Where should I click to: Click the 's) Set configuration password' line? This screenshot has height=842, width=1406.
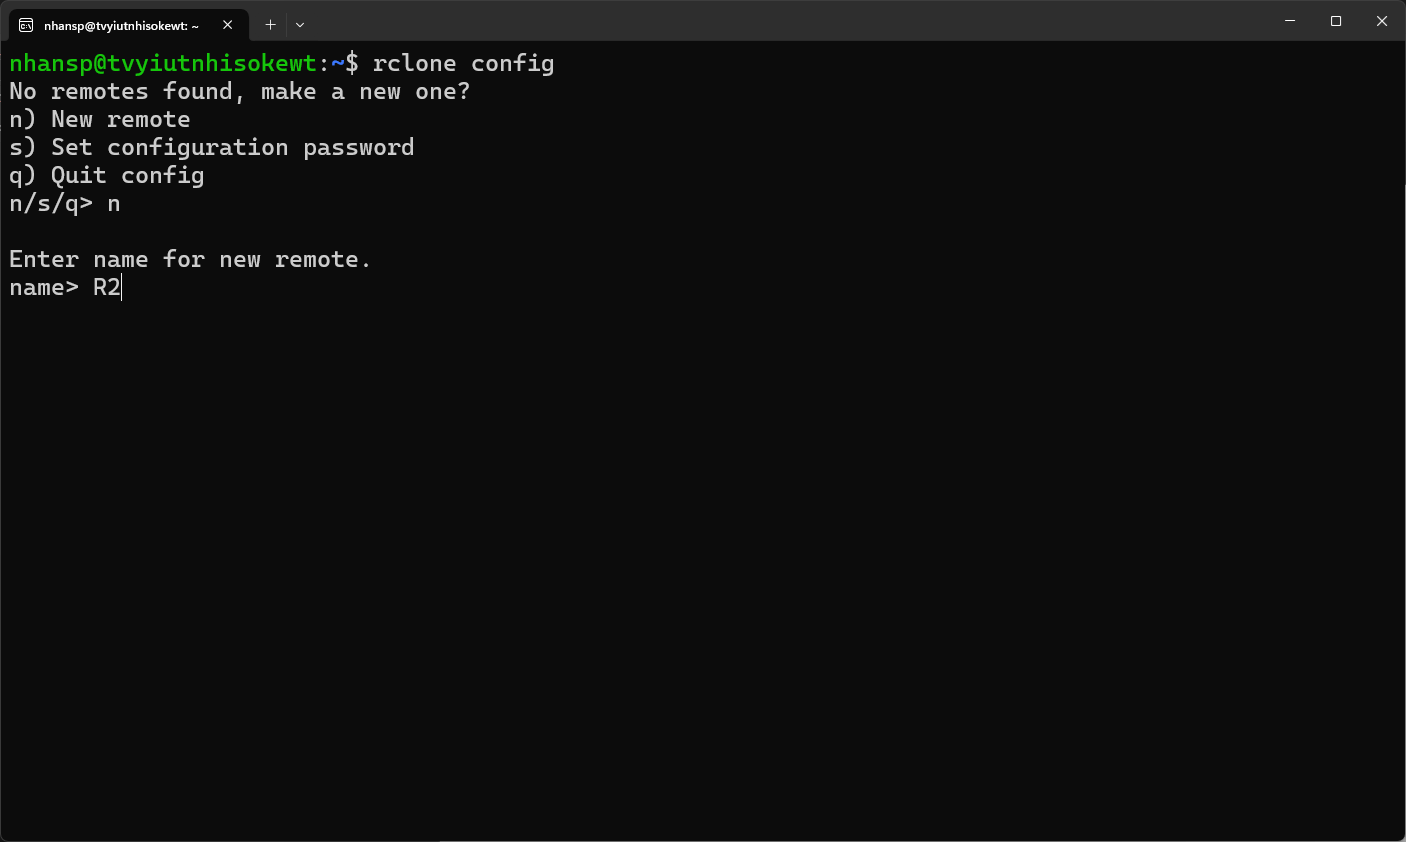[211, 148]
